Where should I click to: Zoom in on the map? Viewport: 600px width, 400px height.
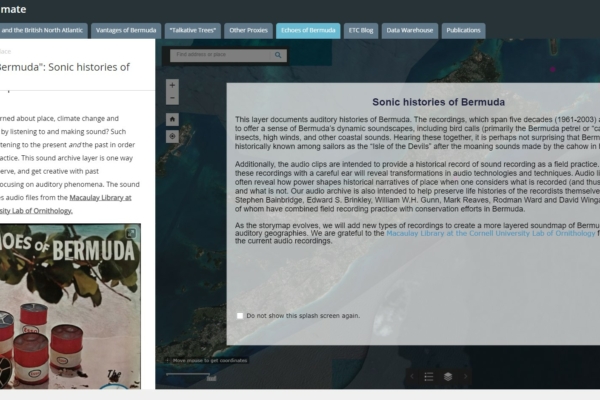(172, 85)
